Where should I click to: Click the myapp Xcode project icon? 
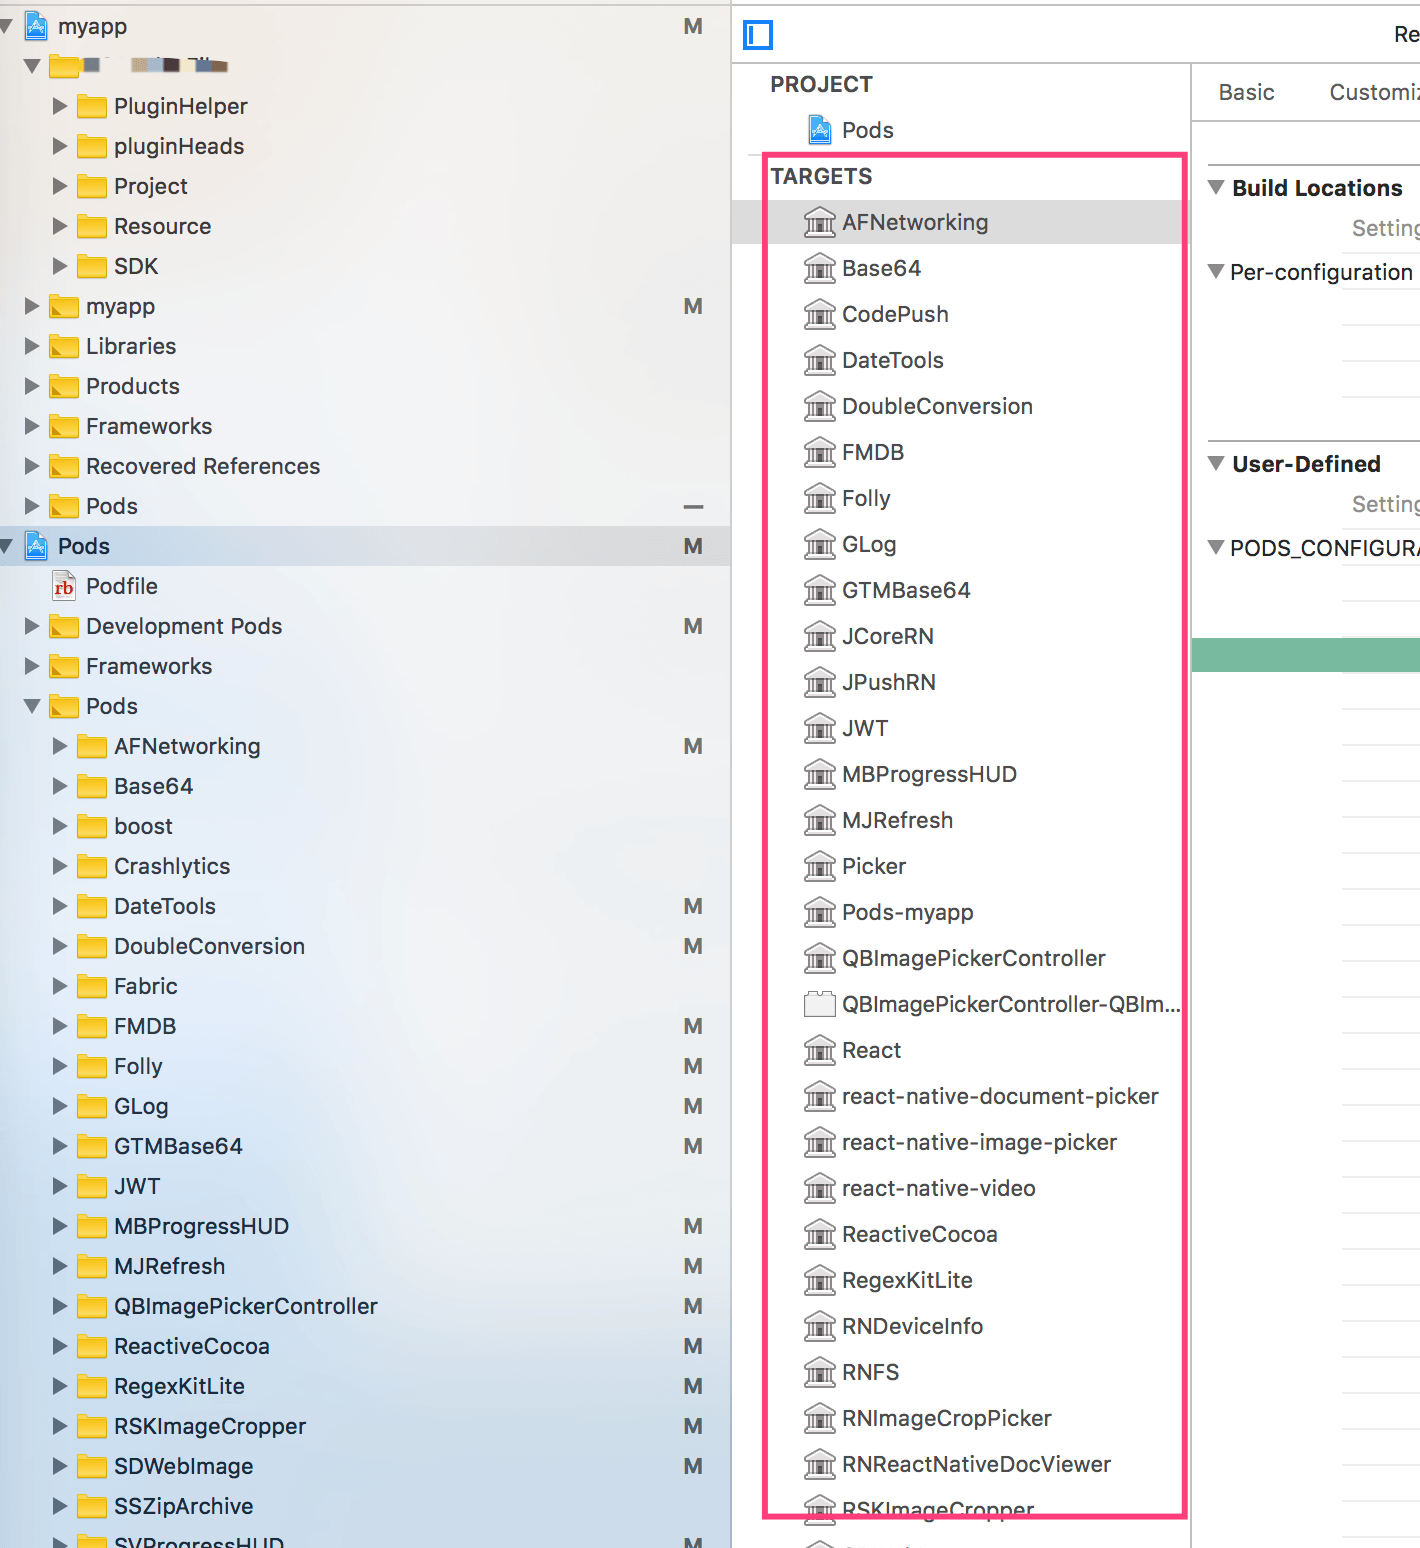click(x=36, y=26)
